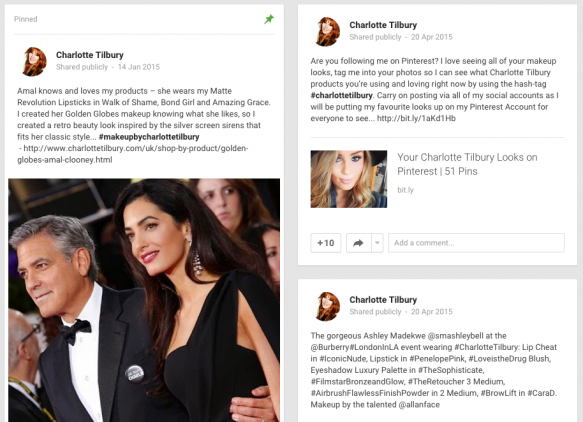The image size is (583, 422).
Task: Open Charlotte Tilbury avatar on pinned post
Action: click(35, 61)
